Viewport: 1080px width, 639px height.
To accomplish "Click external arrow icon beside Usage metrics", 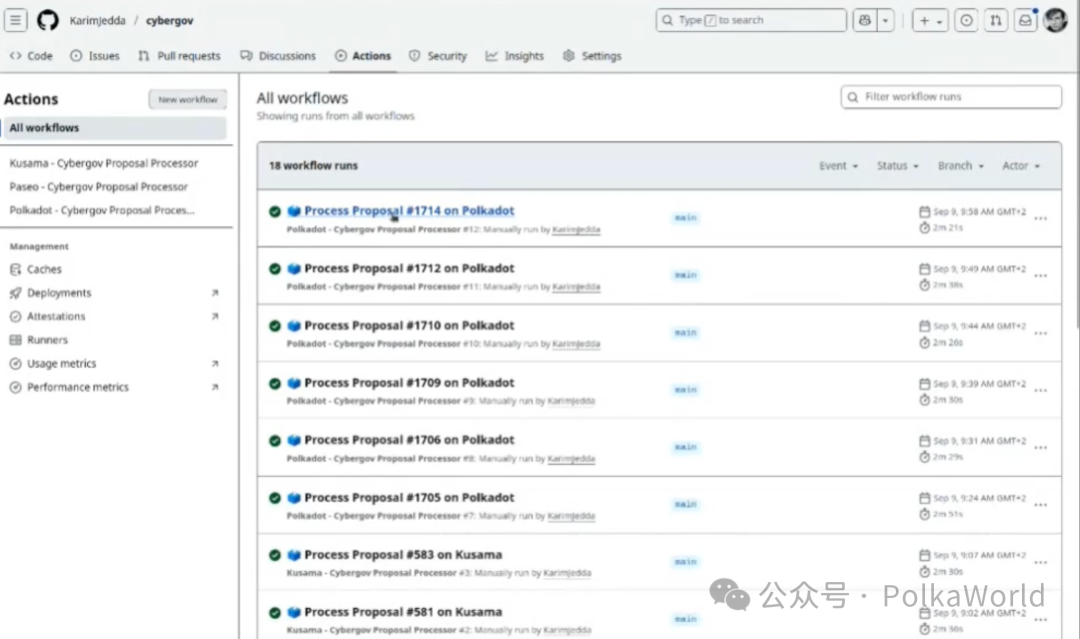I will tap(215, 364).
